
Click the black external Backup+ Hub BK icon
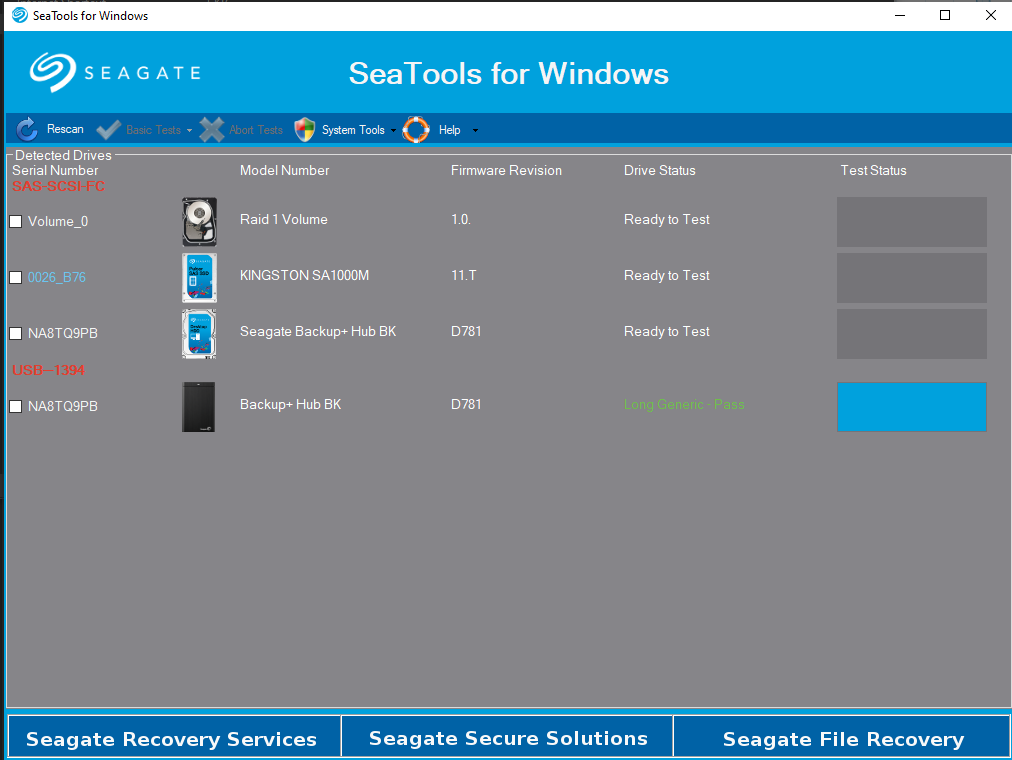(x=199, y=407)
